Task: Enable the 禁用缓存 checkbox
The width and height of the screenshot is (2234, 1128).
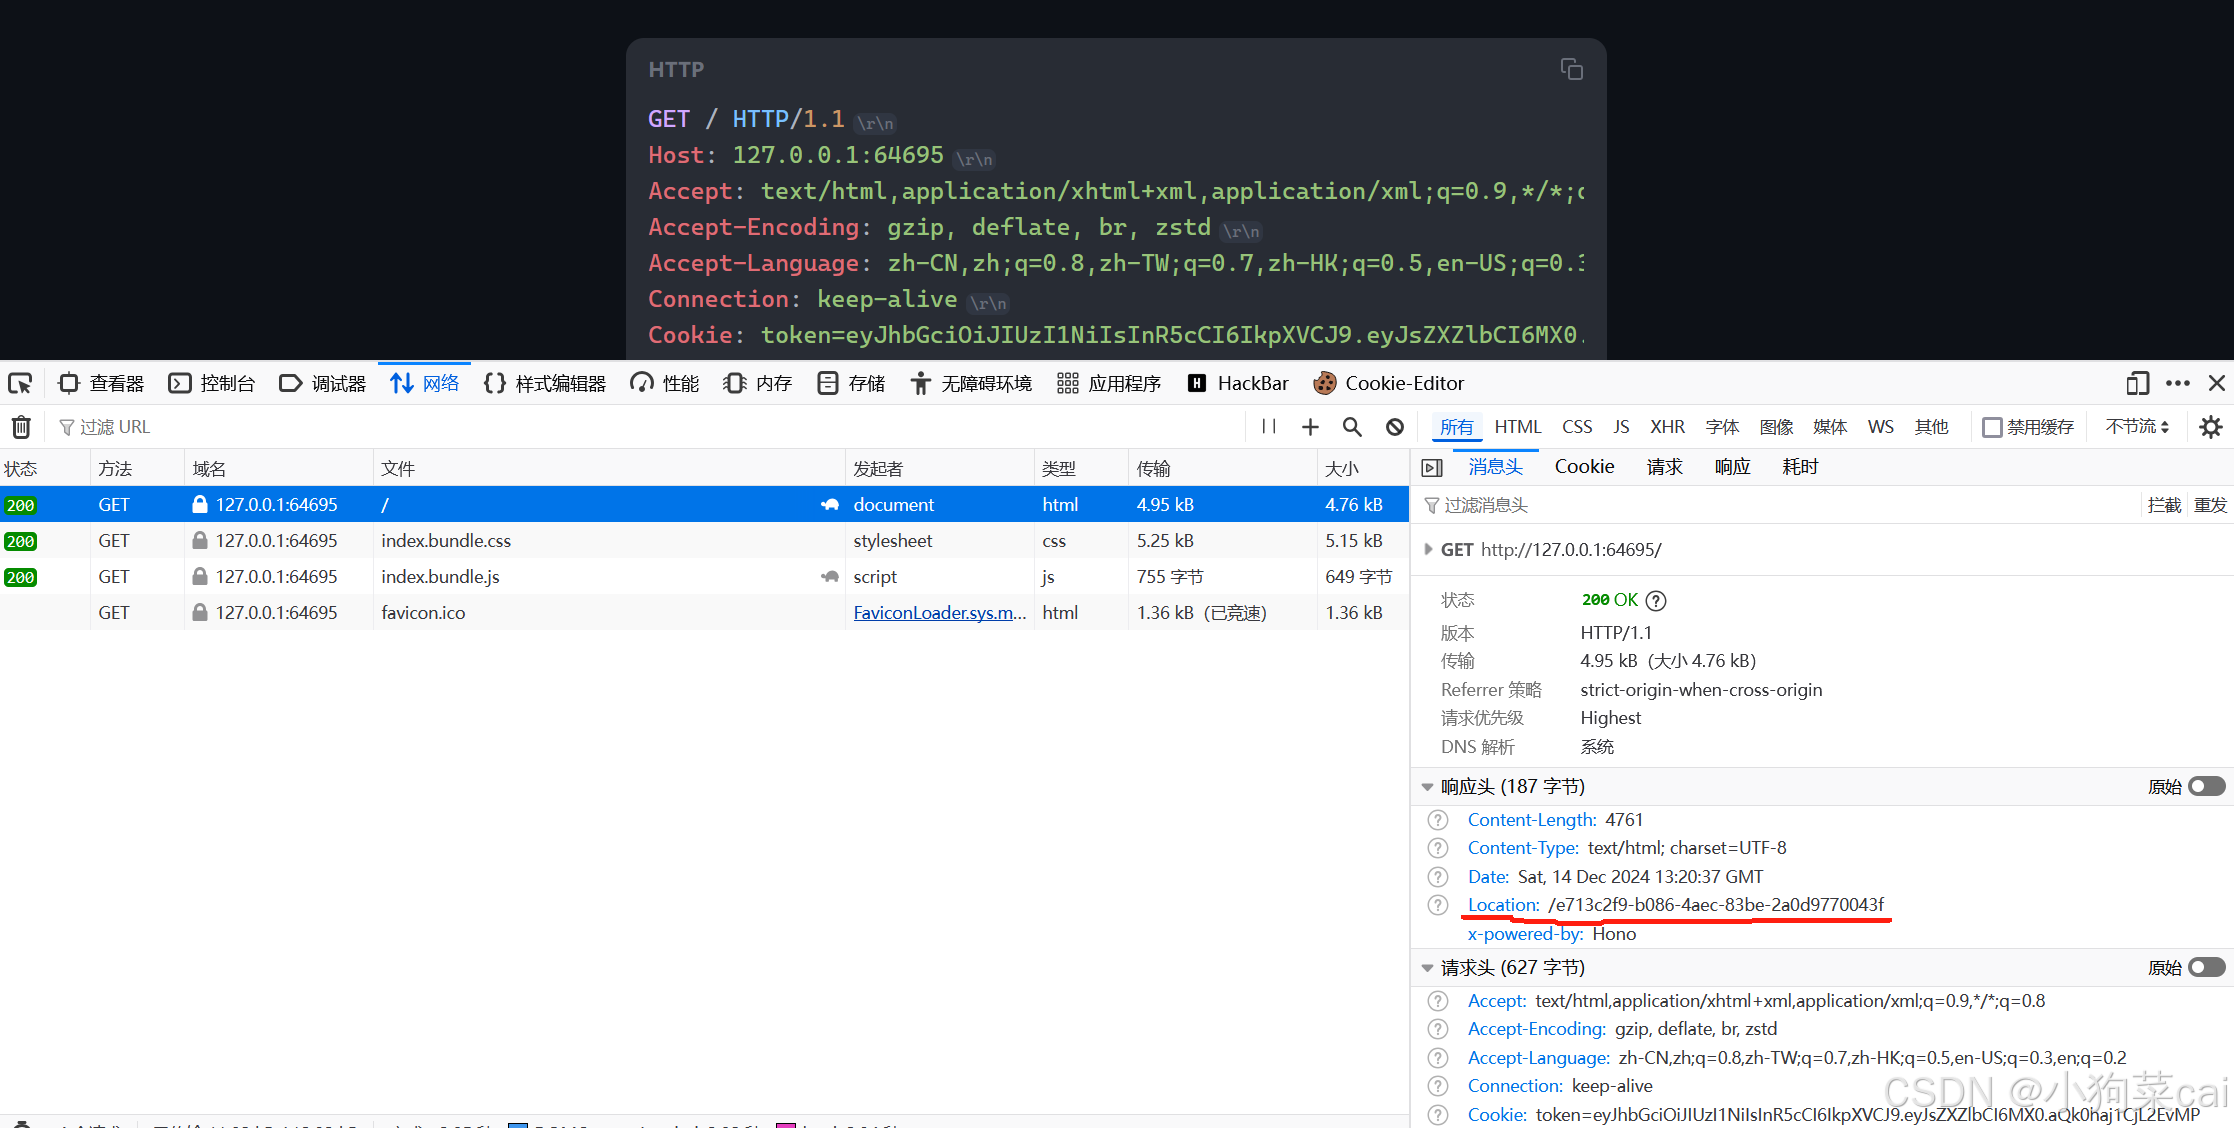Action: [x=1992, y=427]
